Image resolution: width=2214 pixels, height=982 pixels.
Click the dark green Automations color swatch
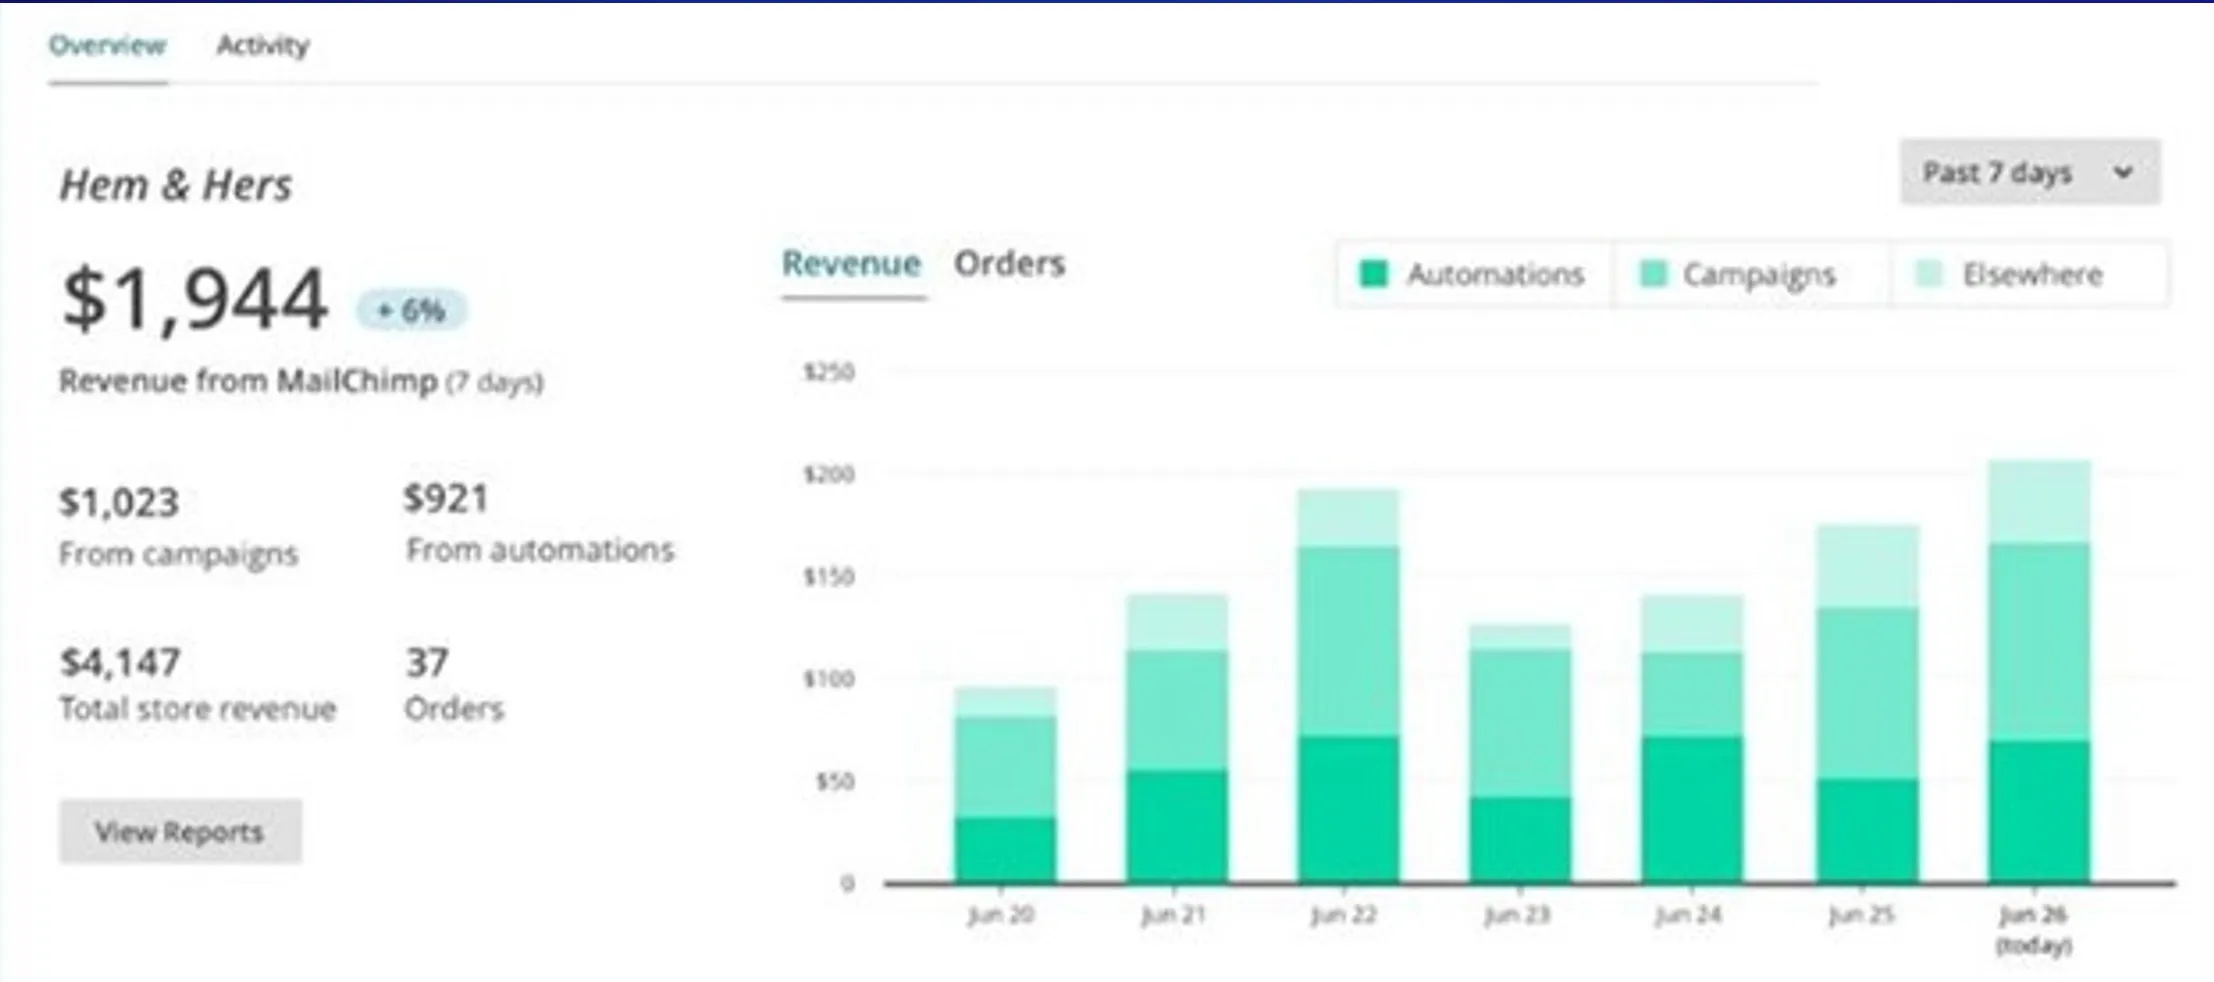(x=1374, y=274)
